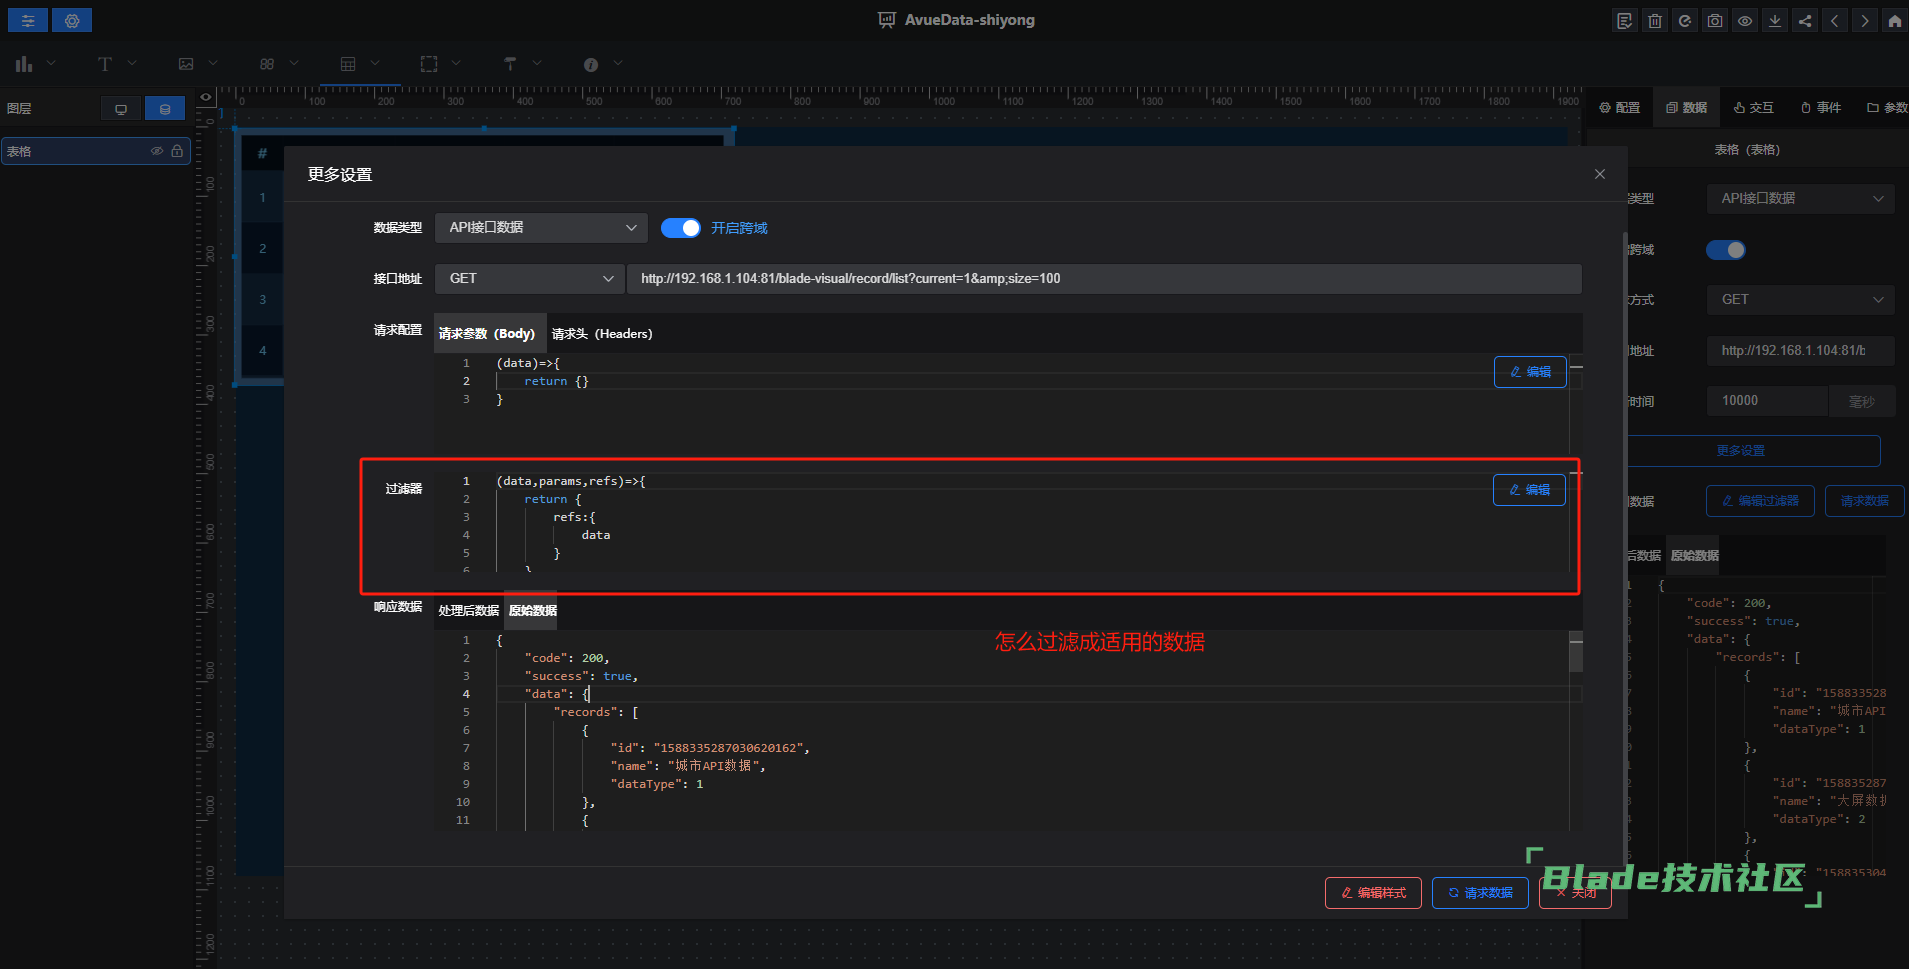Open the 数据类型 API接口数据 dropdown in dialog

(x=541, y=228)
